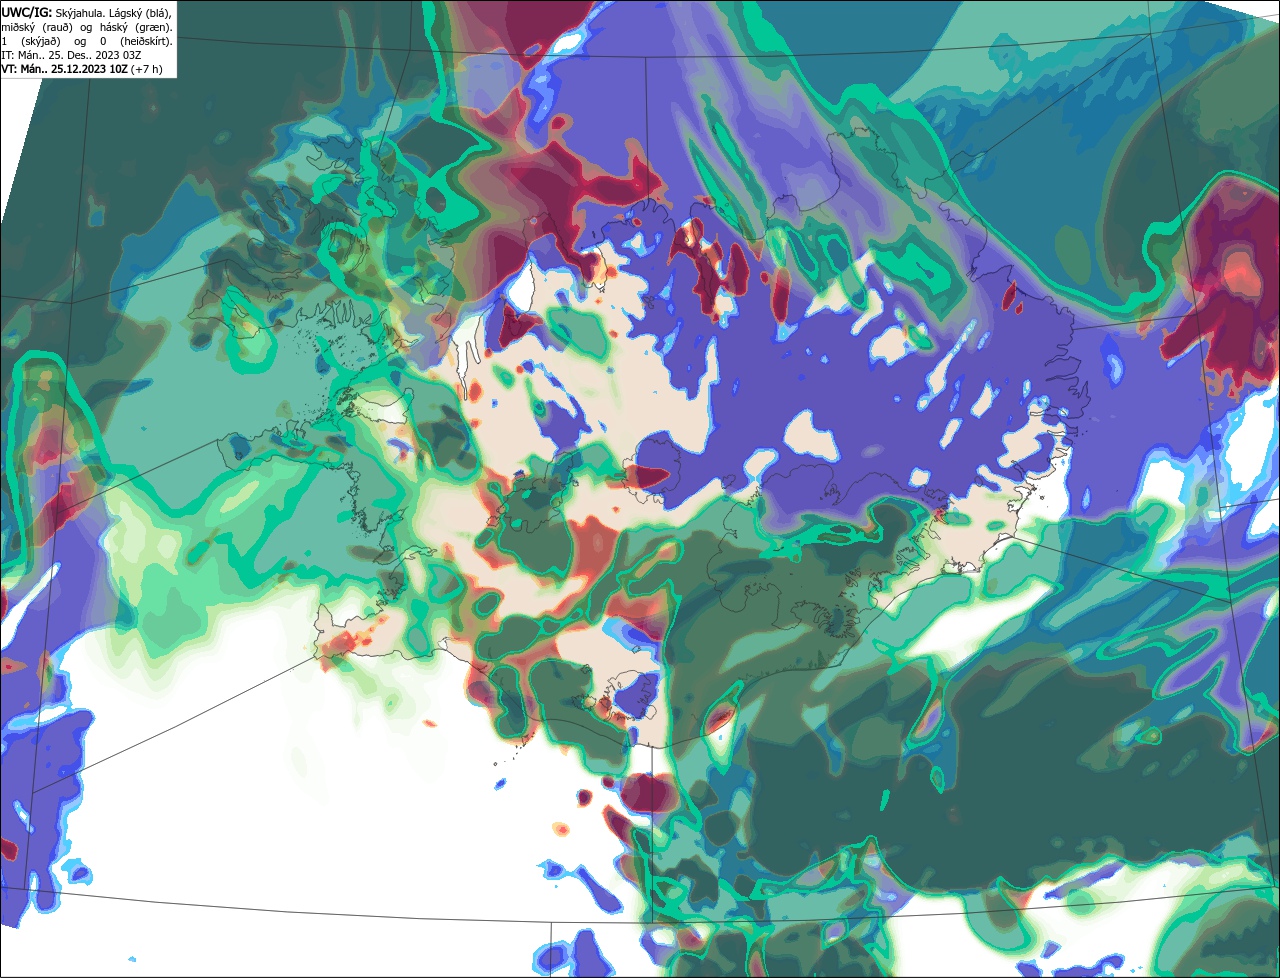Click the "0 (heiðskírt)." legend text

tap(135, 41)
